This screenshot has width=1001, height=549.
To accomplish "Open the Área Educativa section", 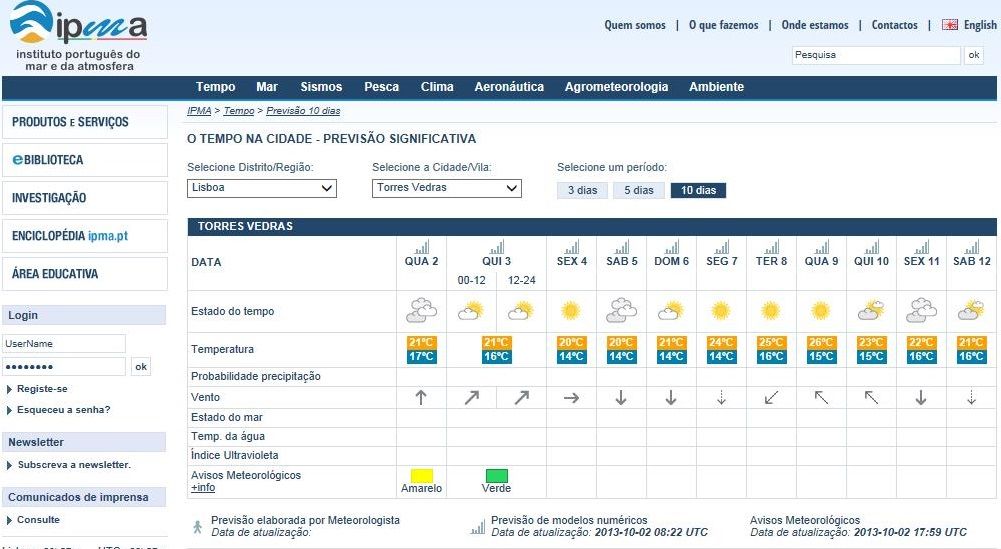I will (84, 274).
